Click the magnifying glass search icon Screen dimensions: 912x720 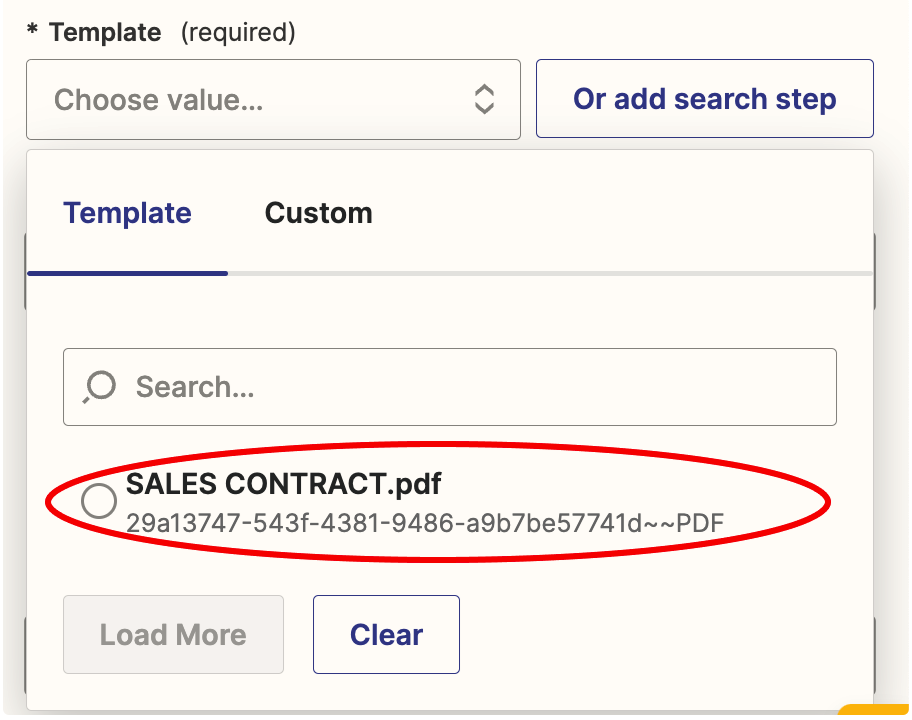tap(99, 386)
